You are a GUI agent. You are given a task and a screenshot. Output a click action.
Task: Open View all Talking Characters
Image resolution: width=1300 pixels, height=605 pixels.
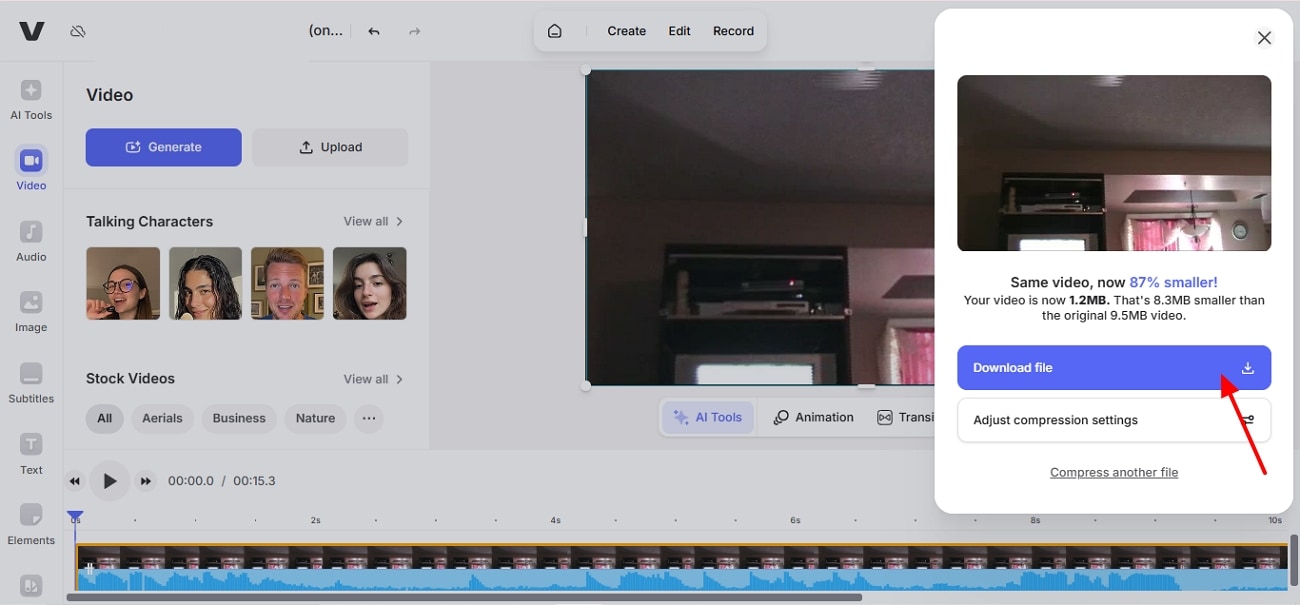(x=373, y=221)
